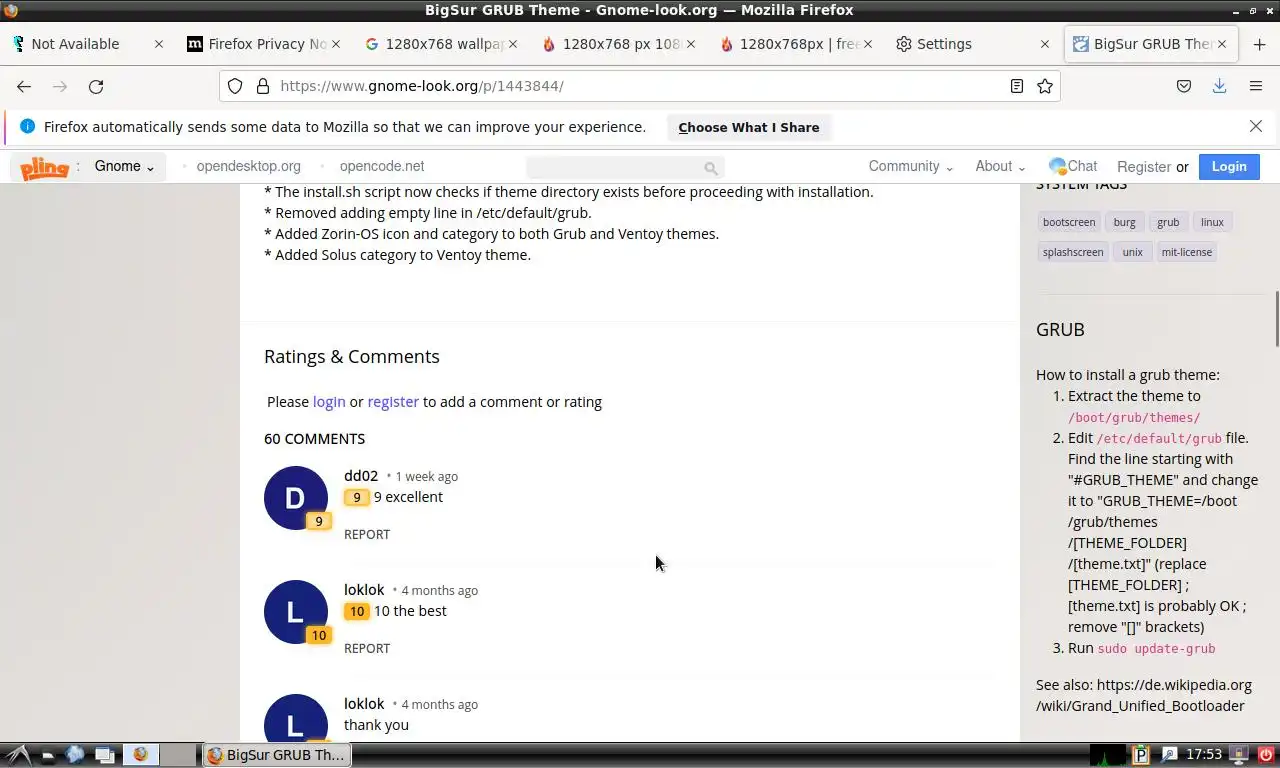This screenshot has height=768, width=1280.
Task: Expand the About dropdown menu
Action: point(1000,166)
